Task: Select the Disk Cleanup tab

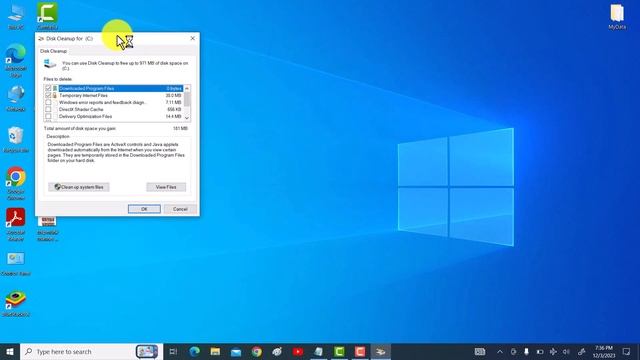Action: tap(53, 51)
